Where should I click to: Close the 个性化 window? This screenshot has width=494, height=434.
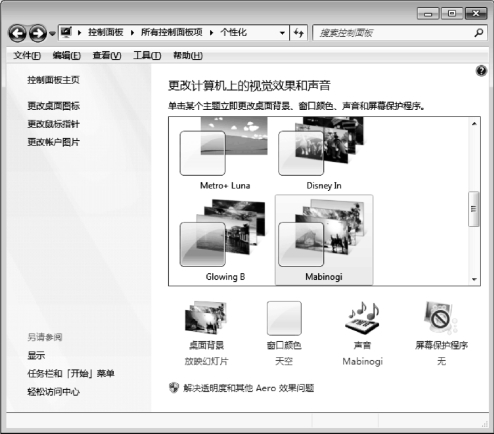coord(476,14)
